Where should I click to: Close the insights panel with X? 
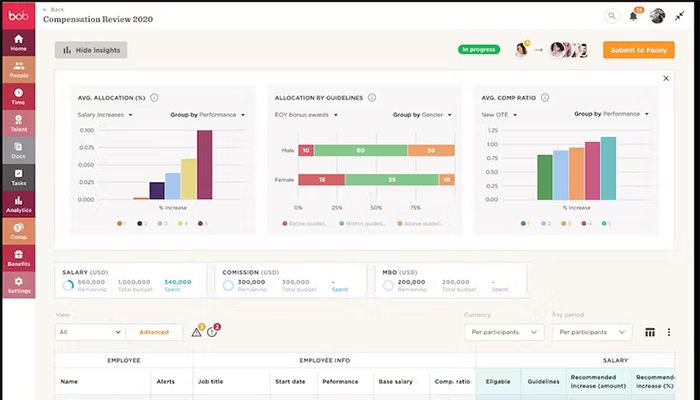[666, 79]
